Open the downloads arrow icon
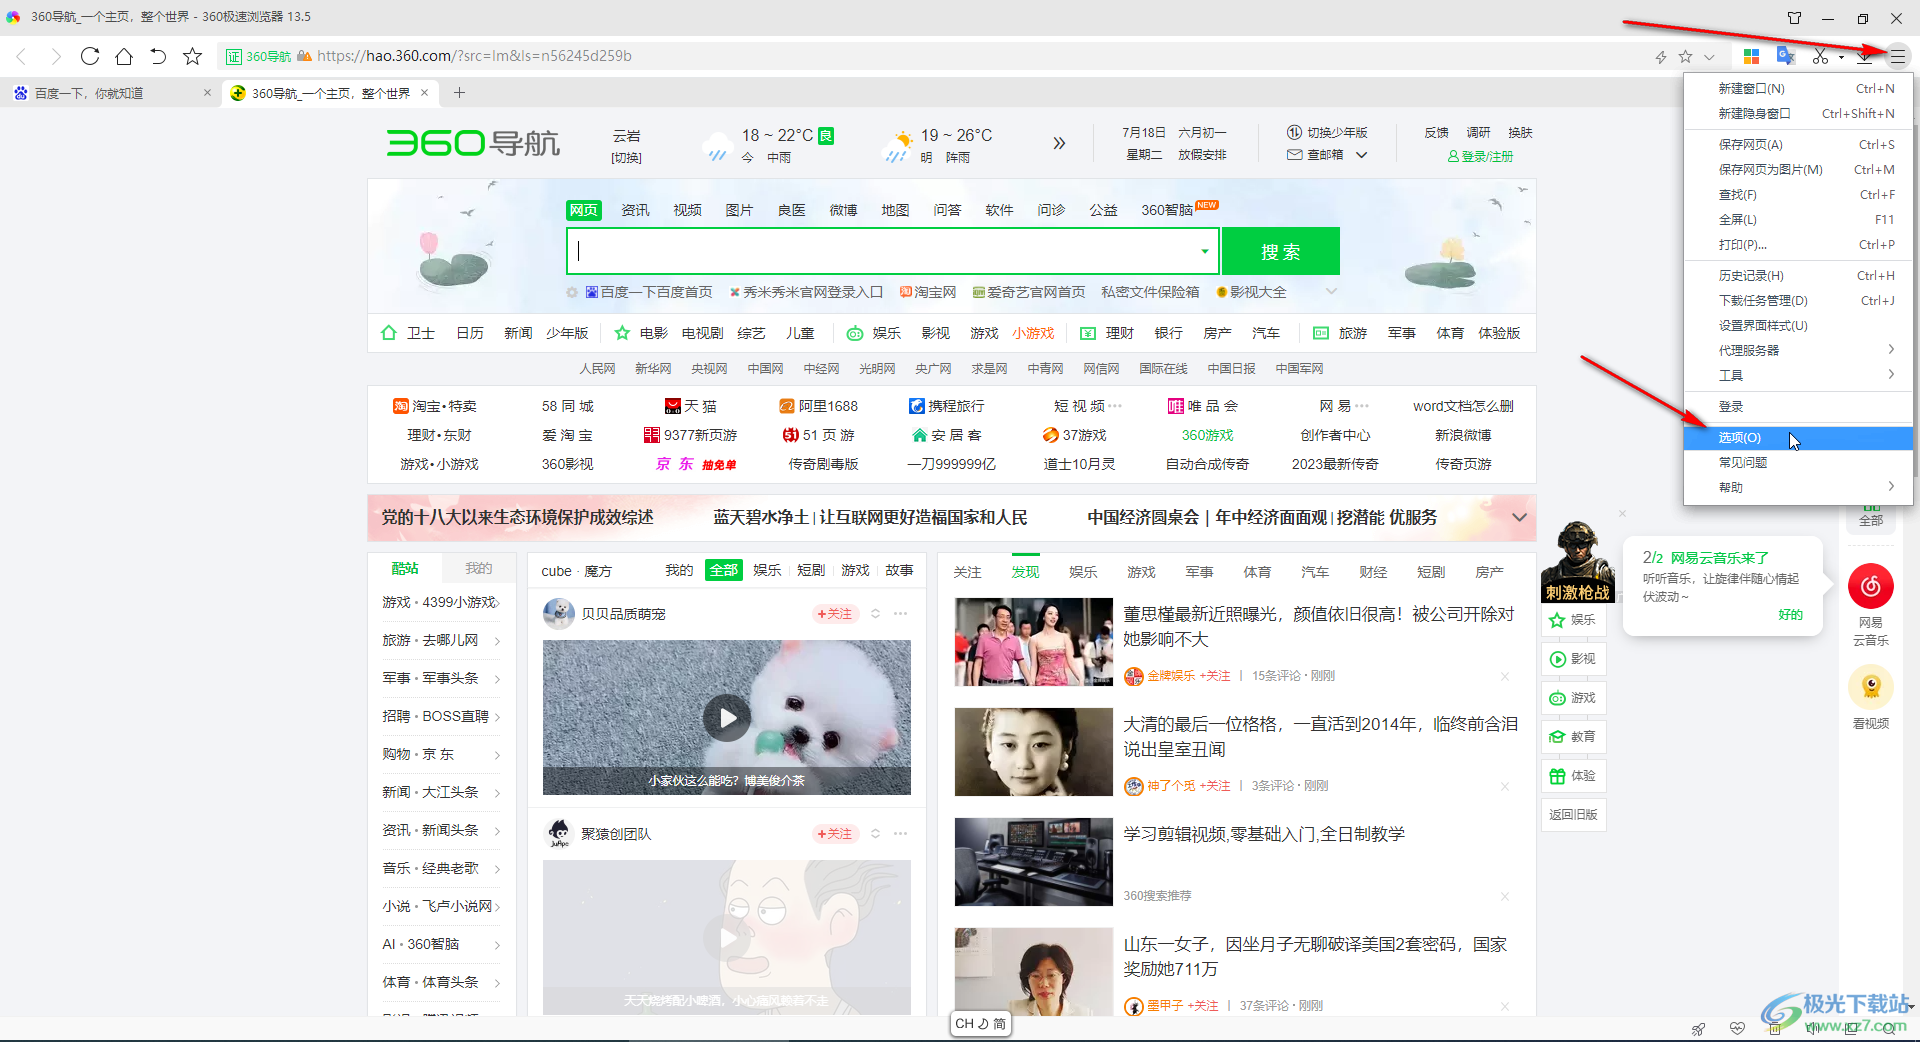The image size is (1920, 1042). [1864, 57]
